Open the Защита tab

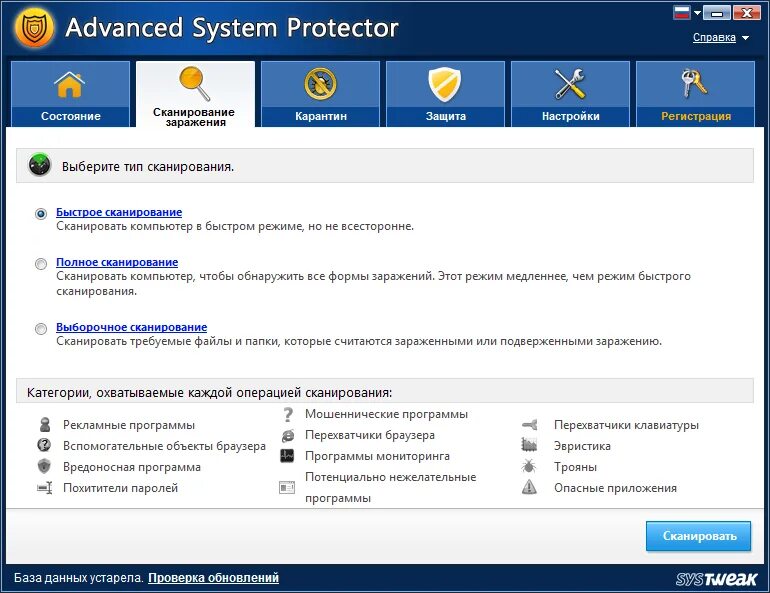[x=445, y=94]
